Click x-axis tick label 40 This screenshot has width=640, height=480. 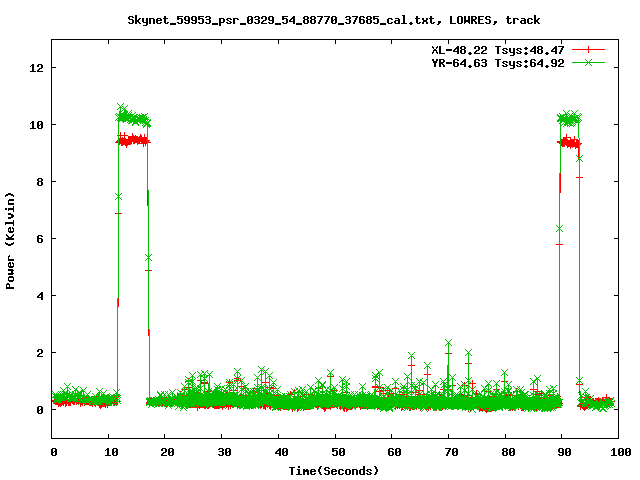281,452
